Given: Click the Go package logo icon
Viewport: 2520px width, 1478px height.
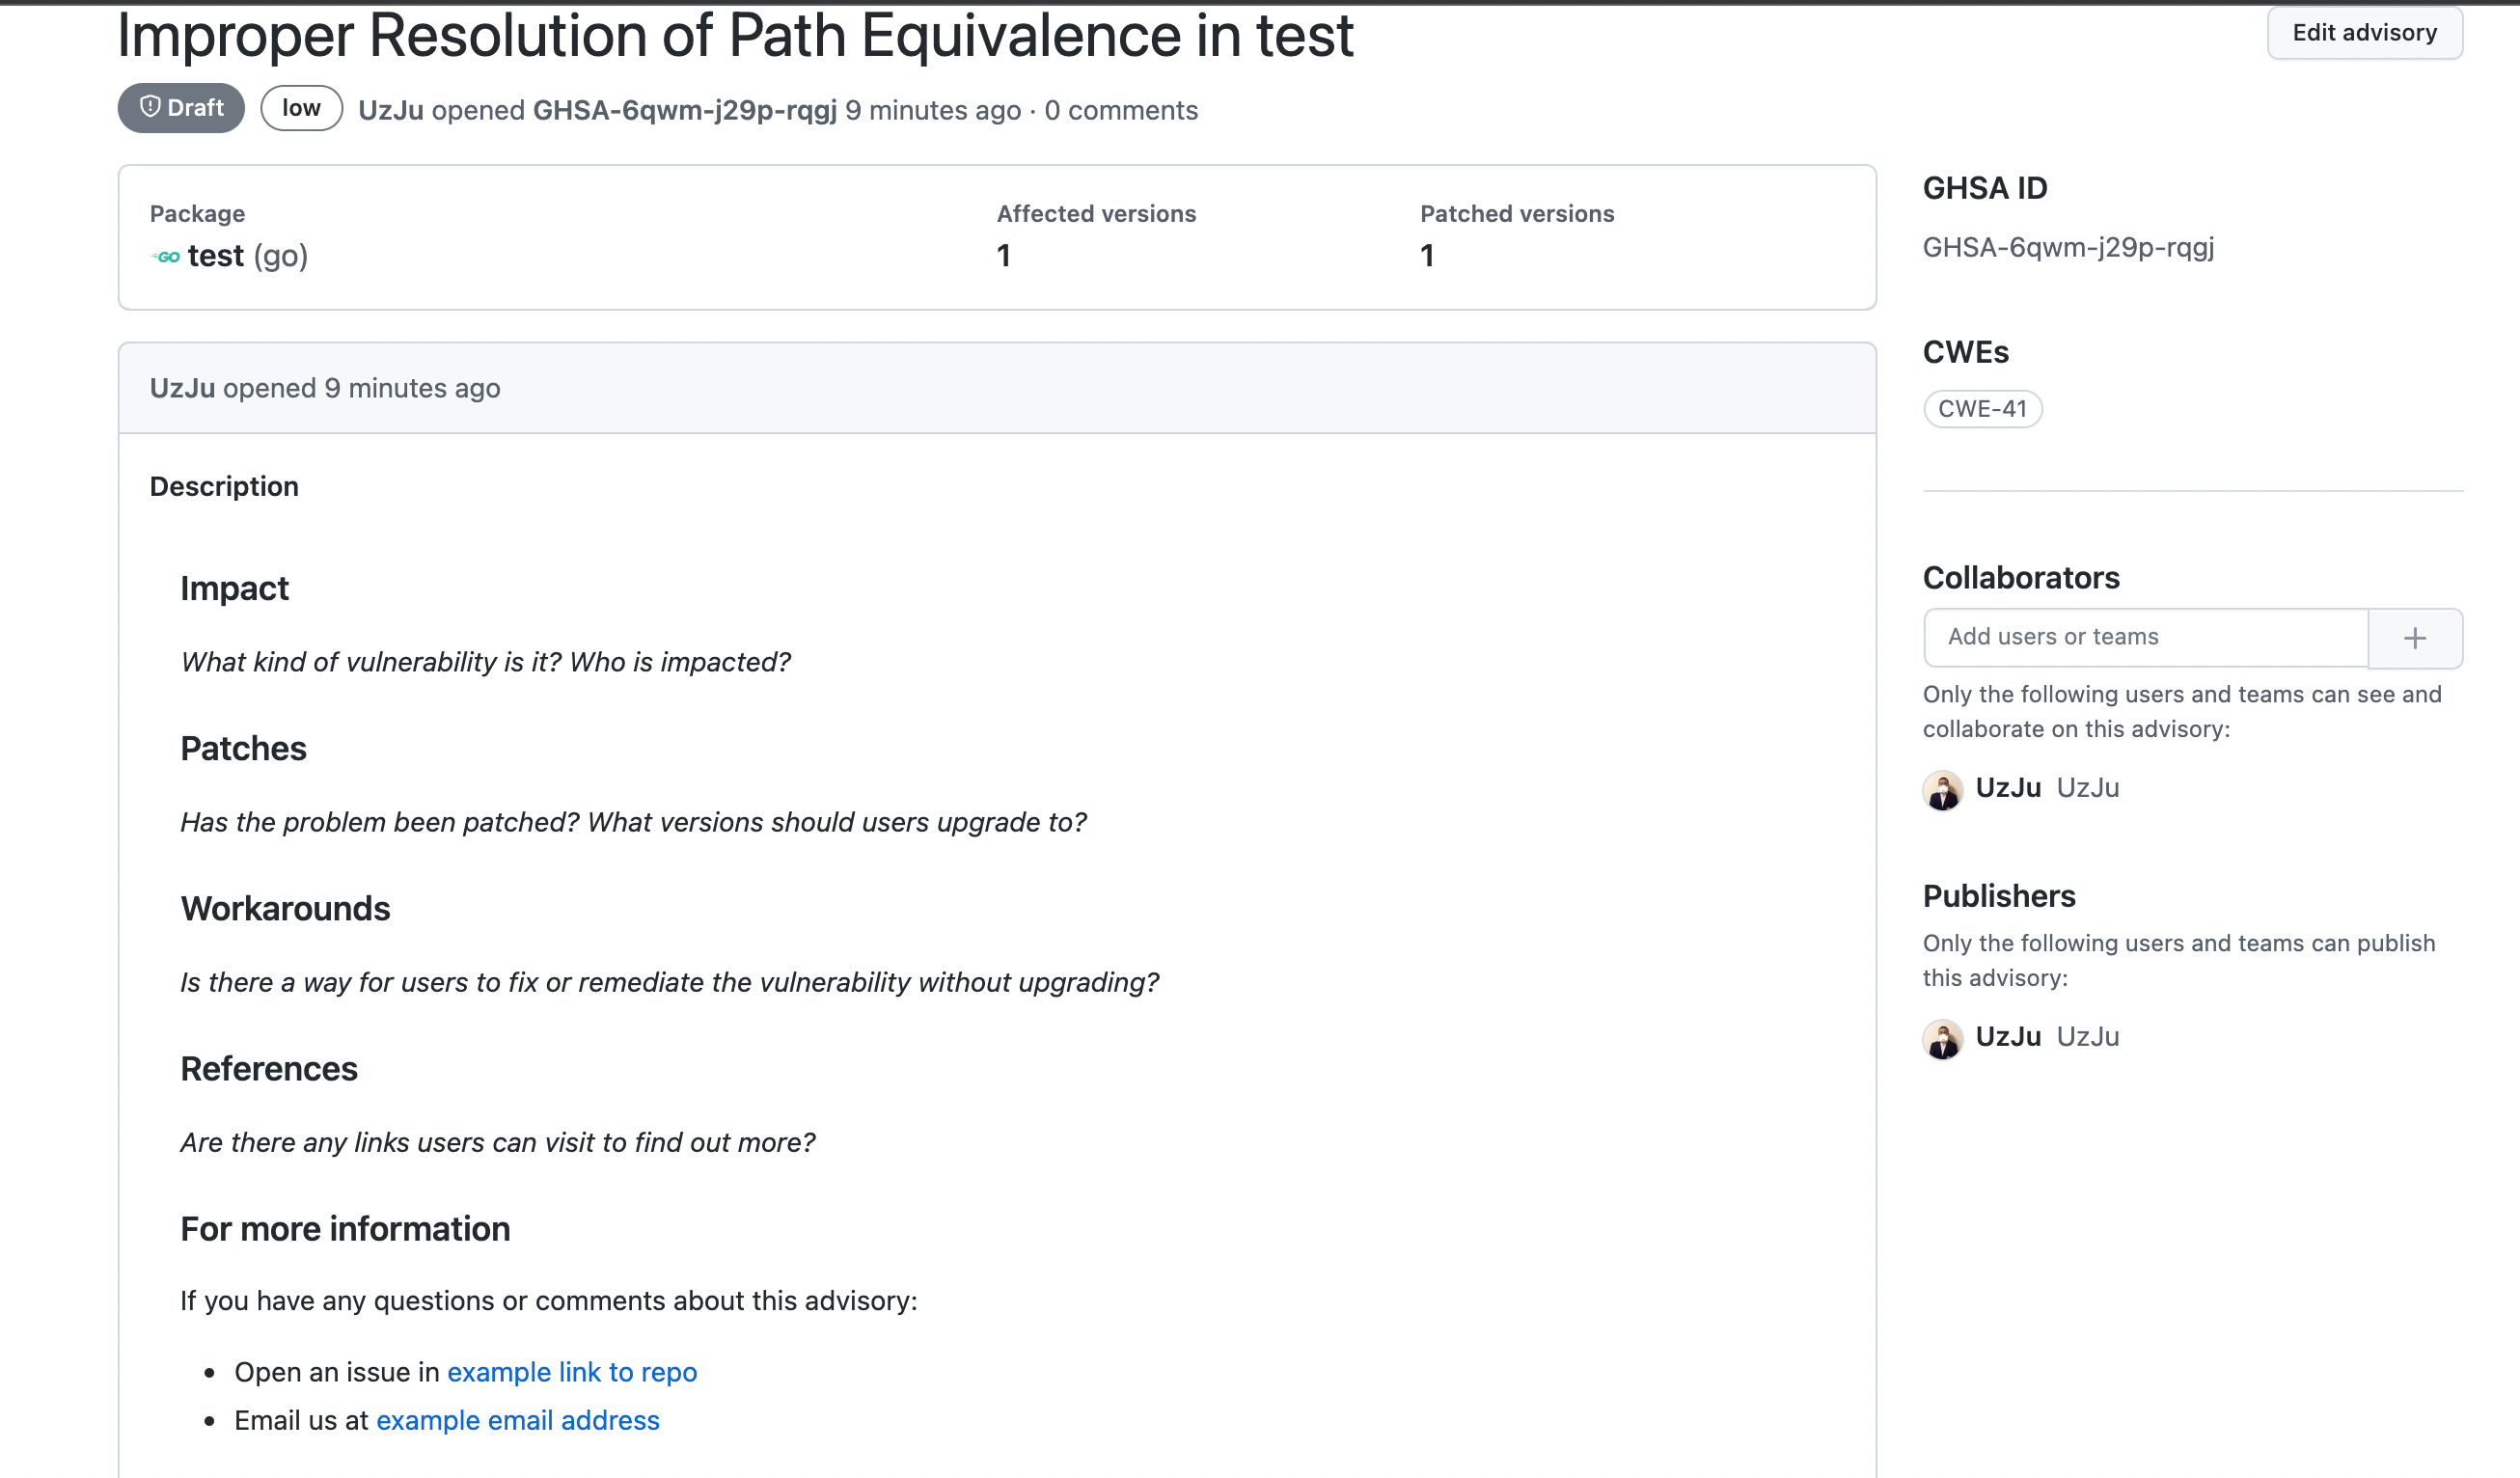Looking at the screenshot, I should coord(166,257).
